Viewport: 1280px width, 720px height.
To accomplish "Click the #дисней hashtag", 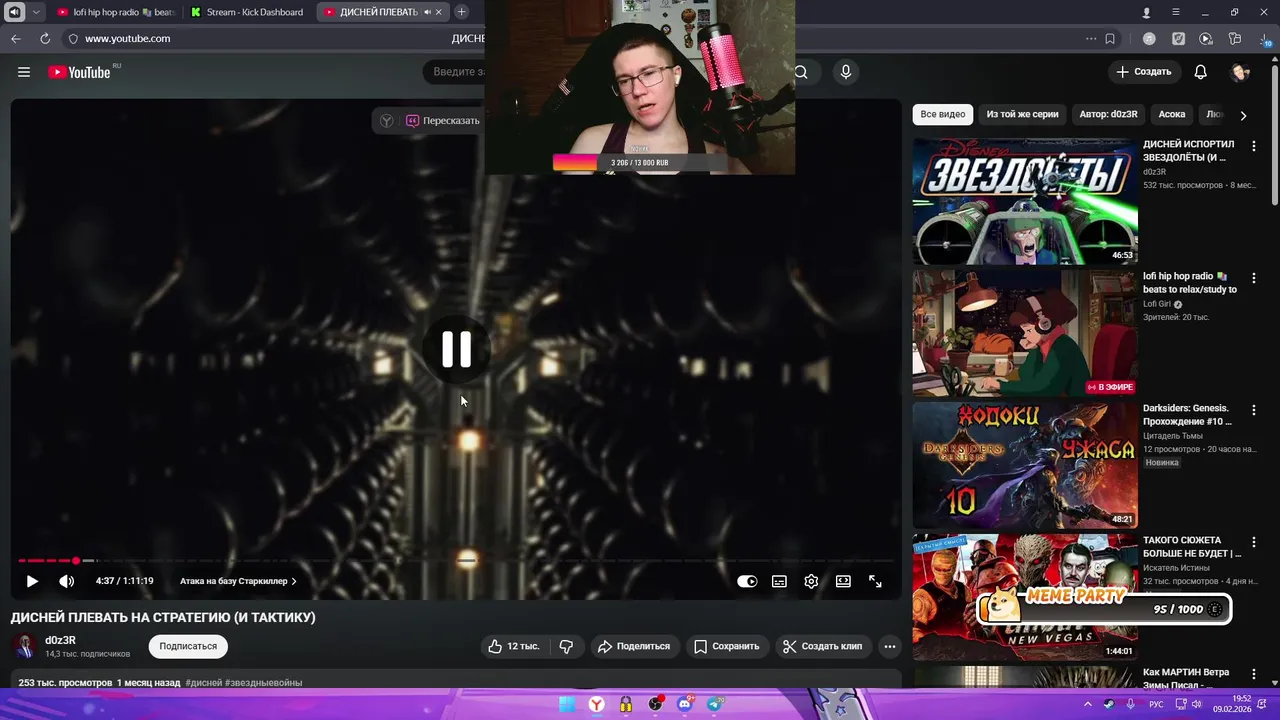I will click(204, 683).
